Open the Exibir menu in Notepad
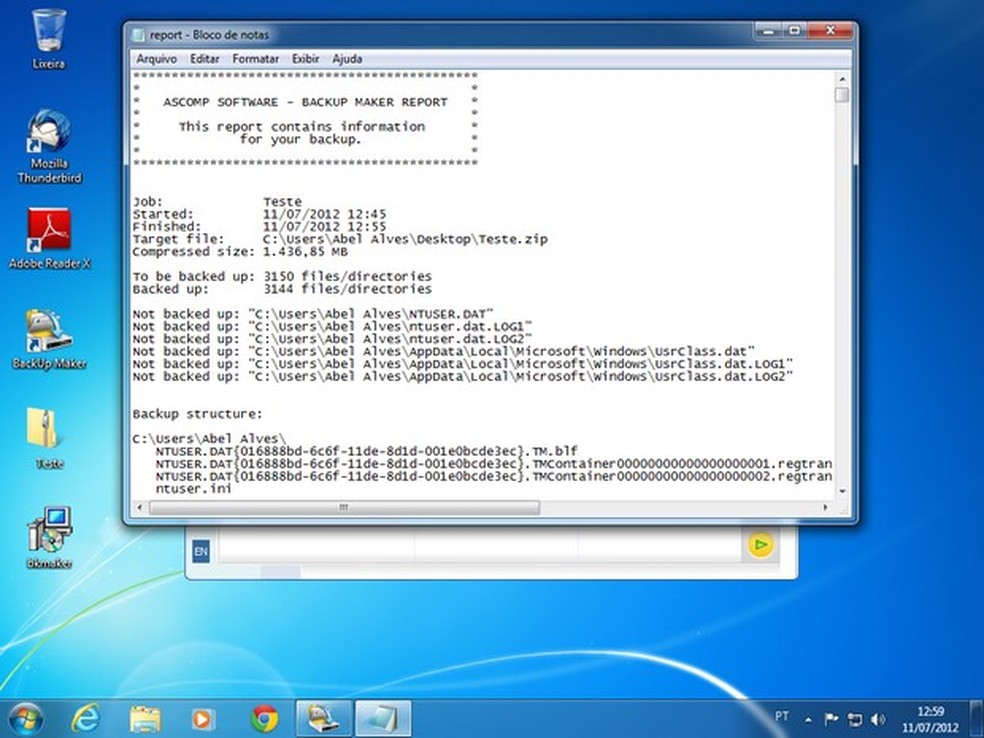 click(305, 59)
